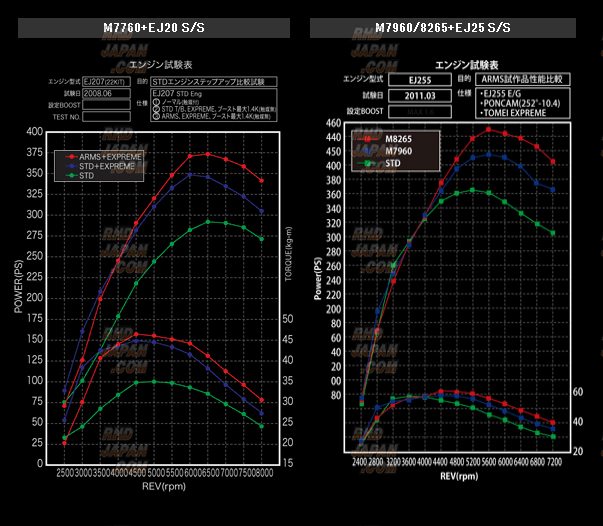
Task: Click the 5600 rpm axis value
Action: [x=489, y=462]
